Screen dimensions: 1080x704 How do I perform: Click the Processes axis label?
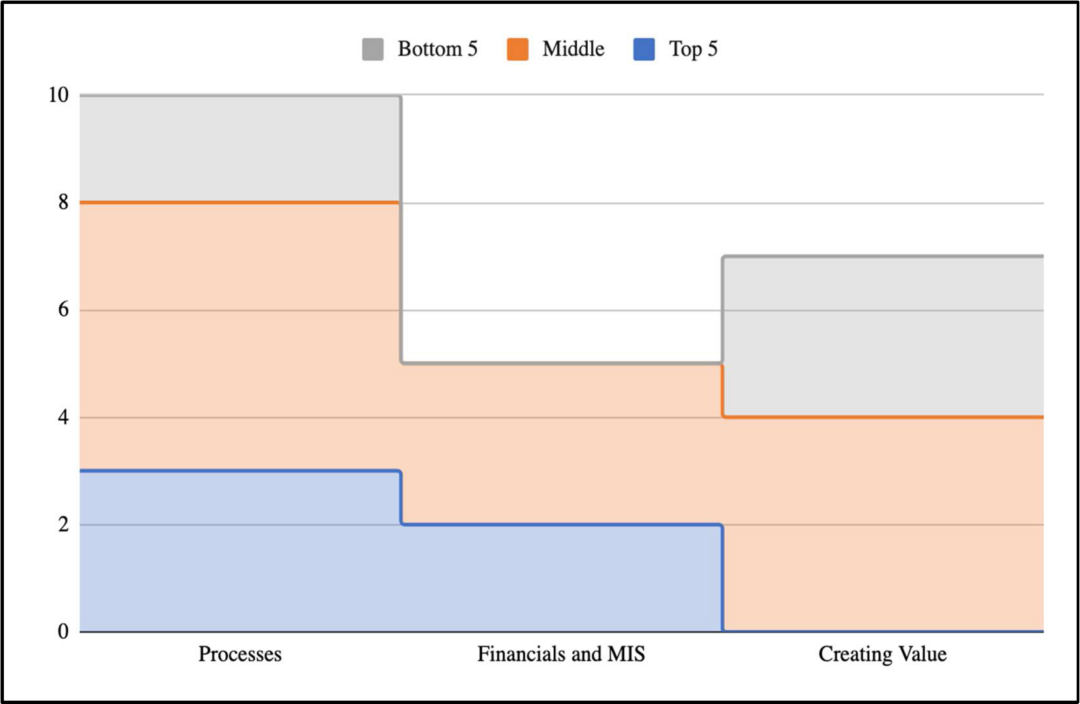point(240,654)
